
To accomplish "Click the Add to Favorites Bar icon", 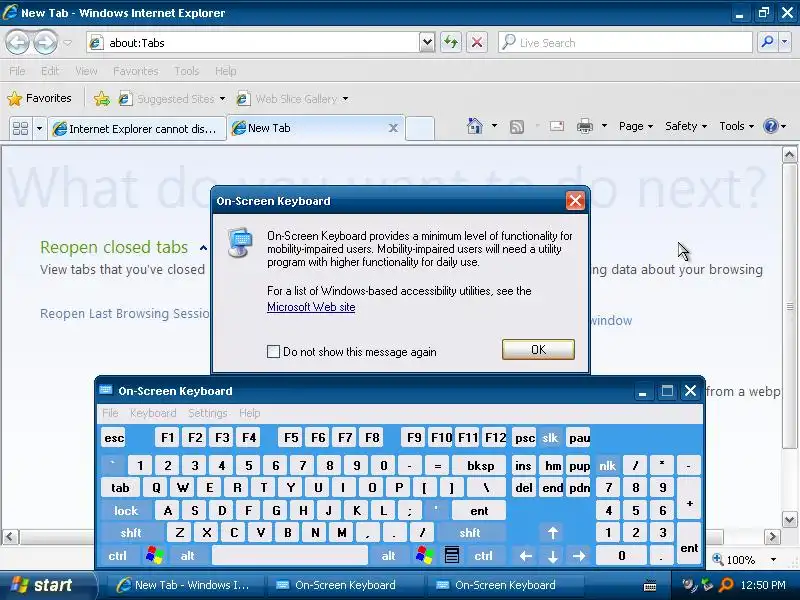I will tap(102, 98).
